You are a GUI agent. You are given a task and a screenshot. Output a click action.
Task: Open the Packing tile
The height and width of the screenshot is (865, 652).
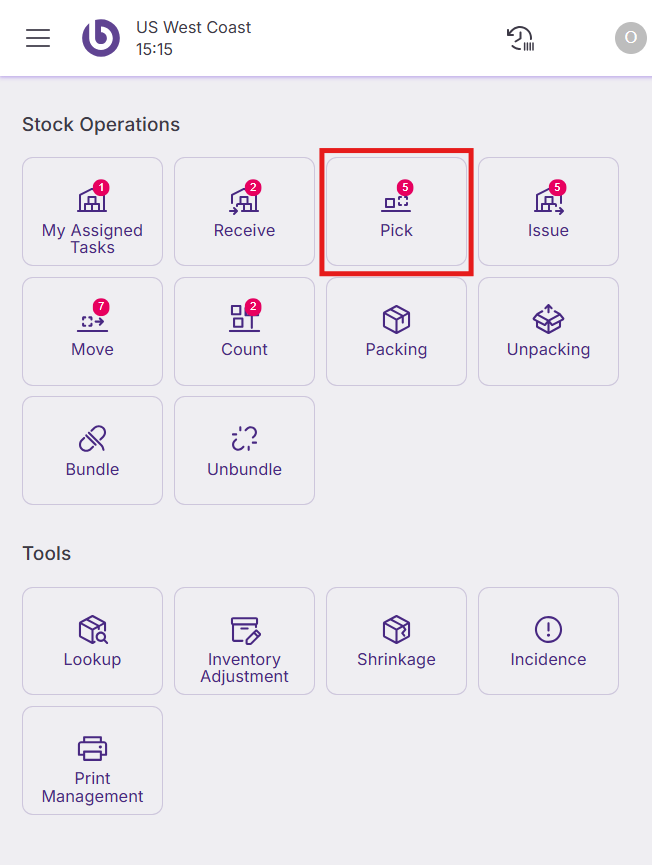(396, 331)
